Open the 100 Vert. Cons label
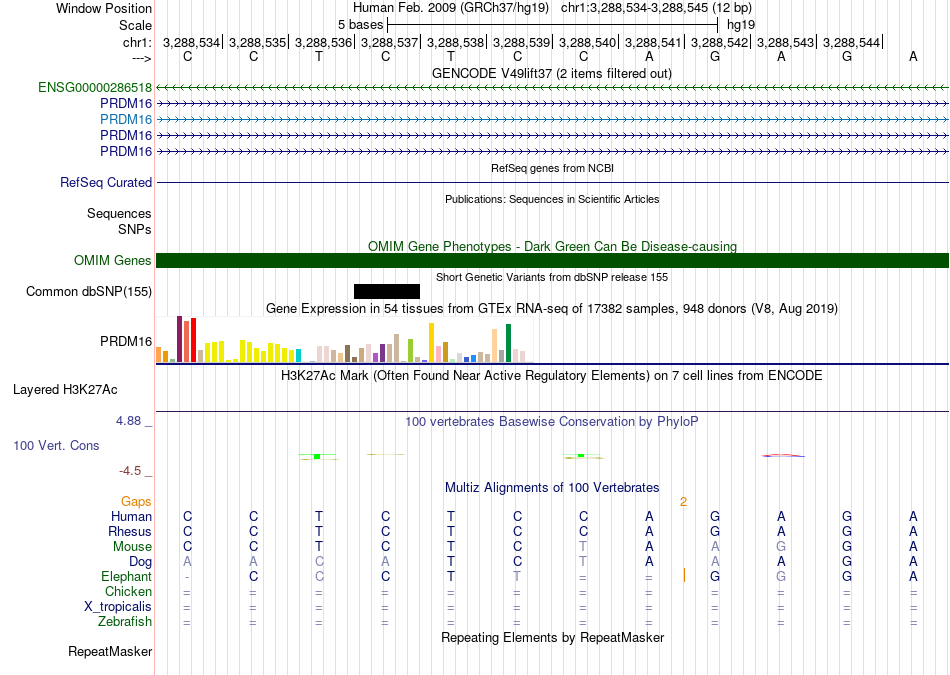The image size is (950, 675). [x=56, y=445]
